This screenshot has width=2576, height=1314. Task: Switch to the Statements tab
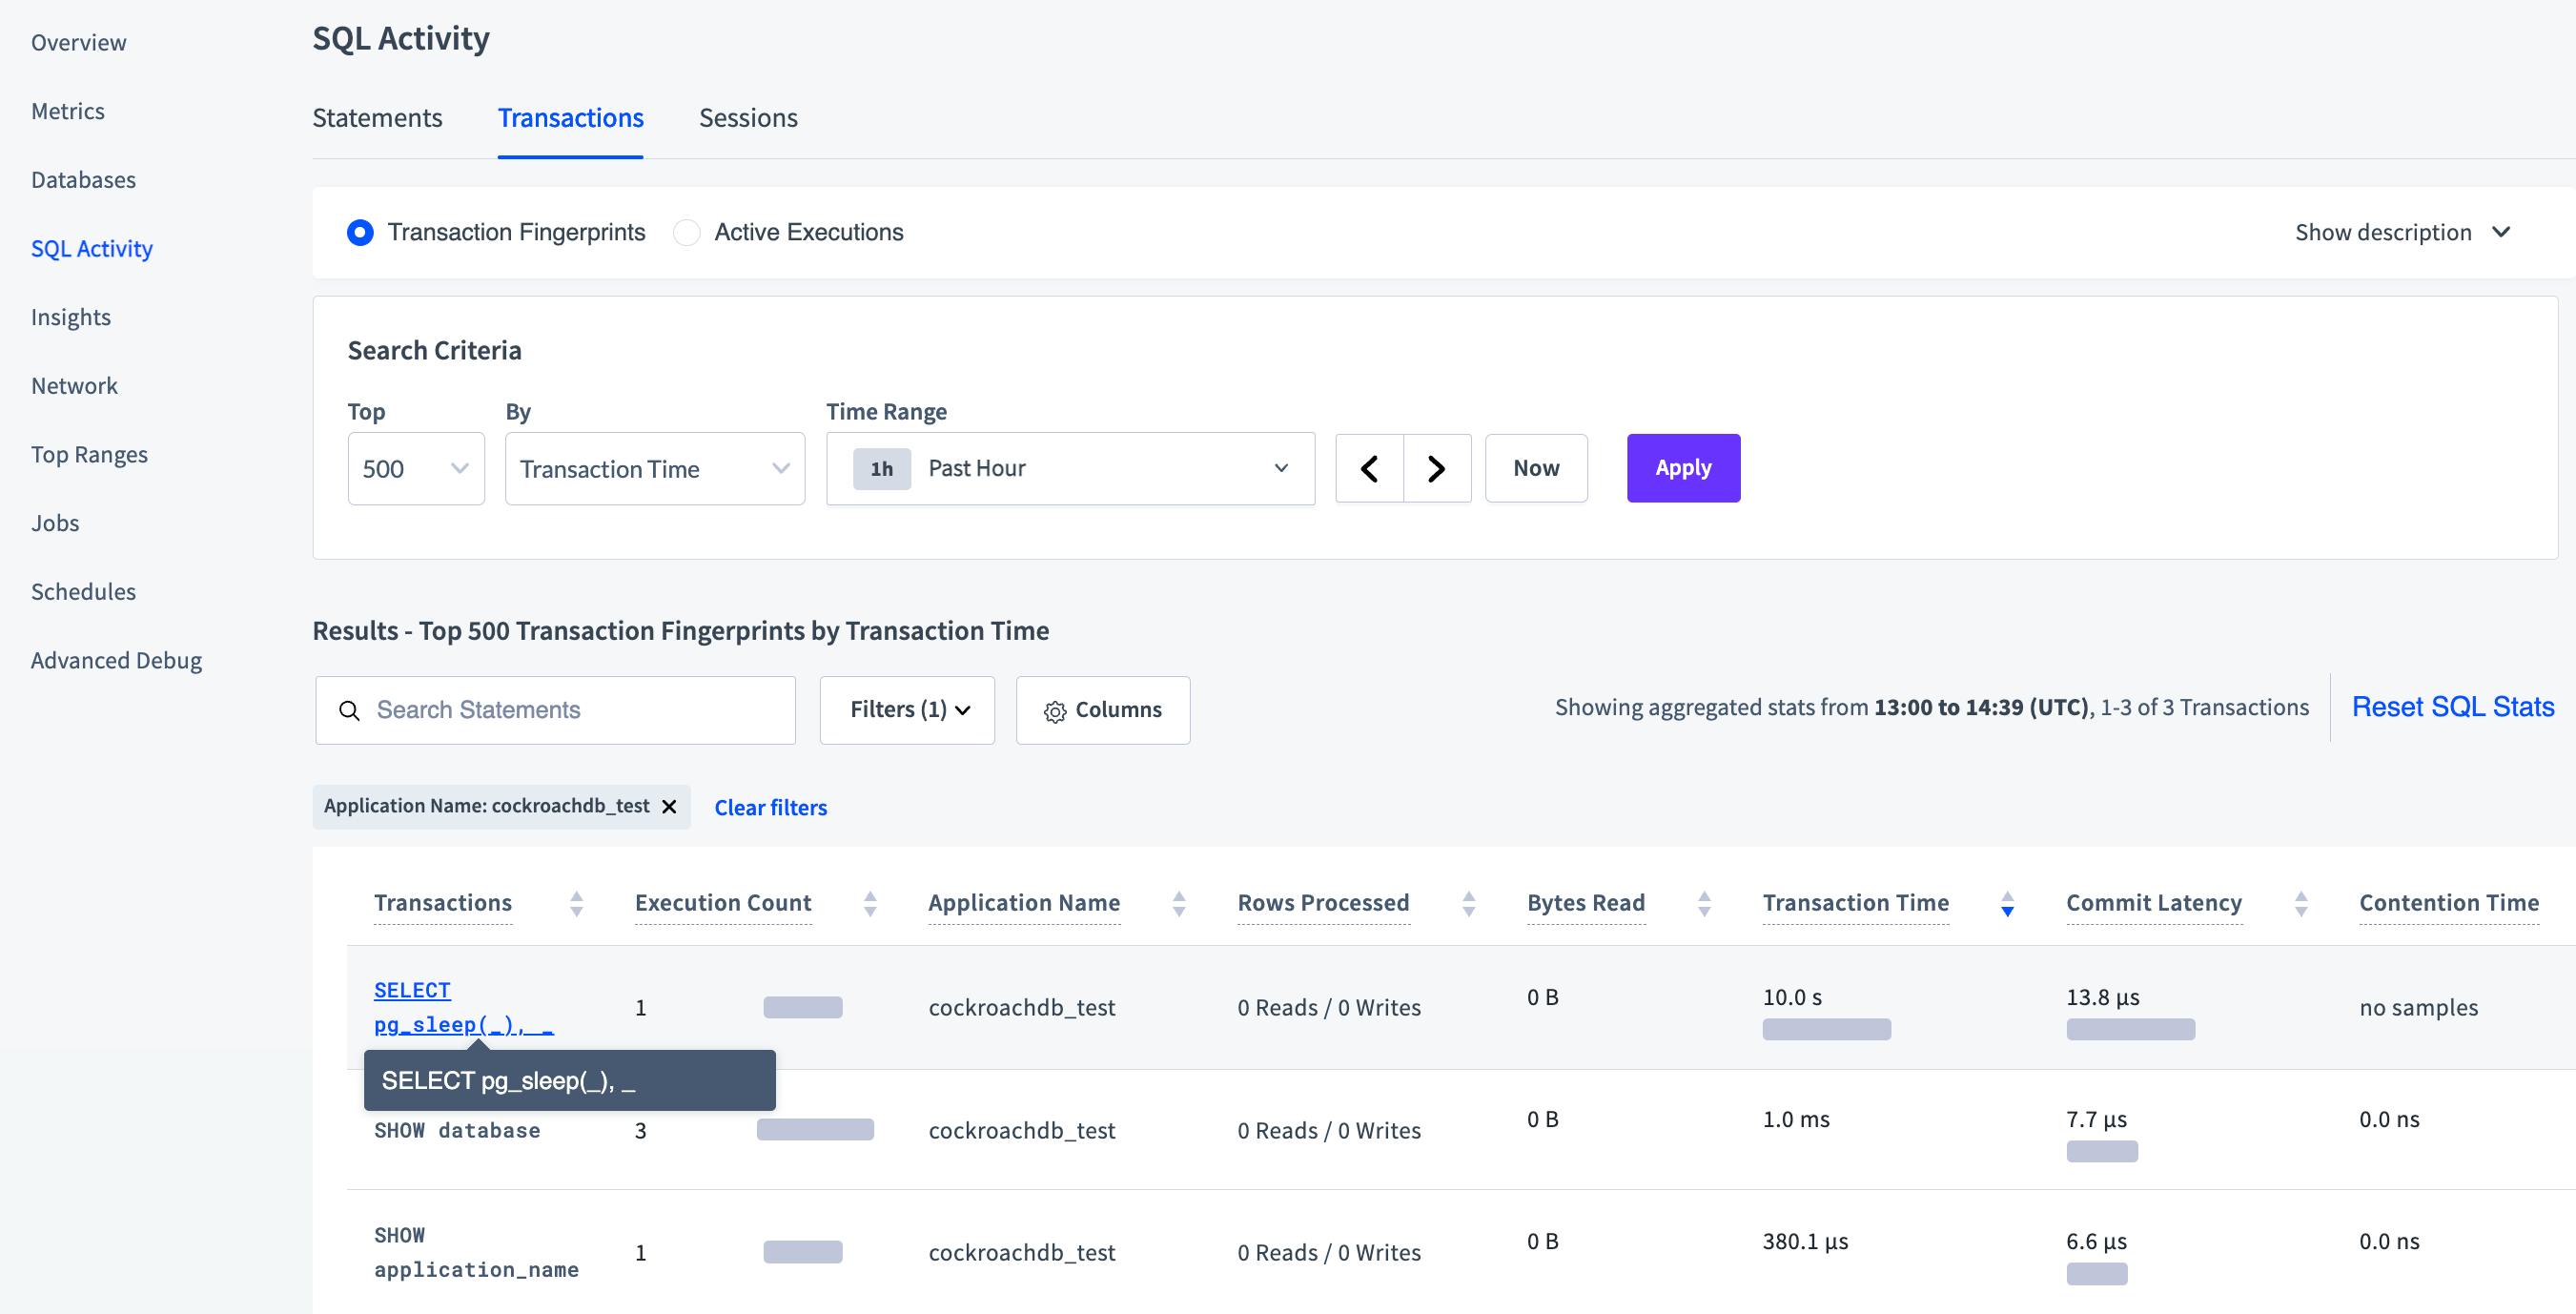pyautogui.click(x=377, y=117)
